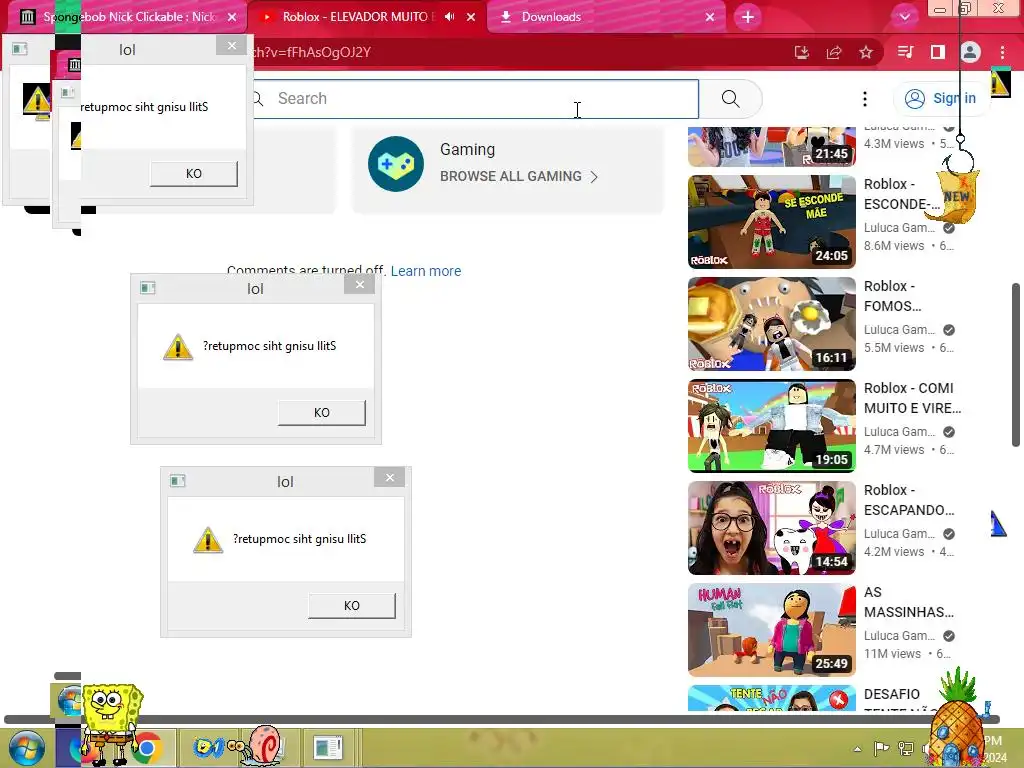The height and width of the screenshot is (768, 1024).
Task: Open the Chrome profile avatar icon
Action: click(970, 52)
